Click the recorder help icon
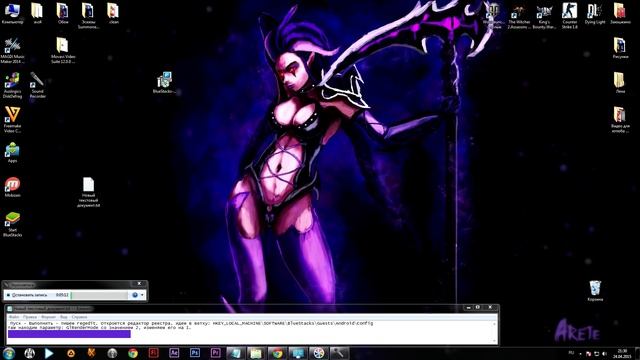 coord(135,295)
